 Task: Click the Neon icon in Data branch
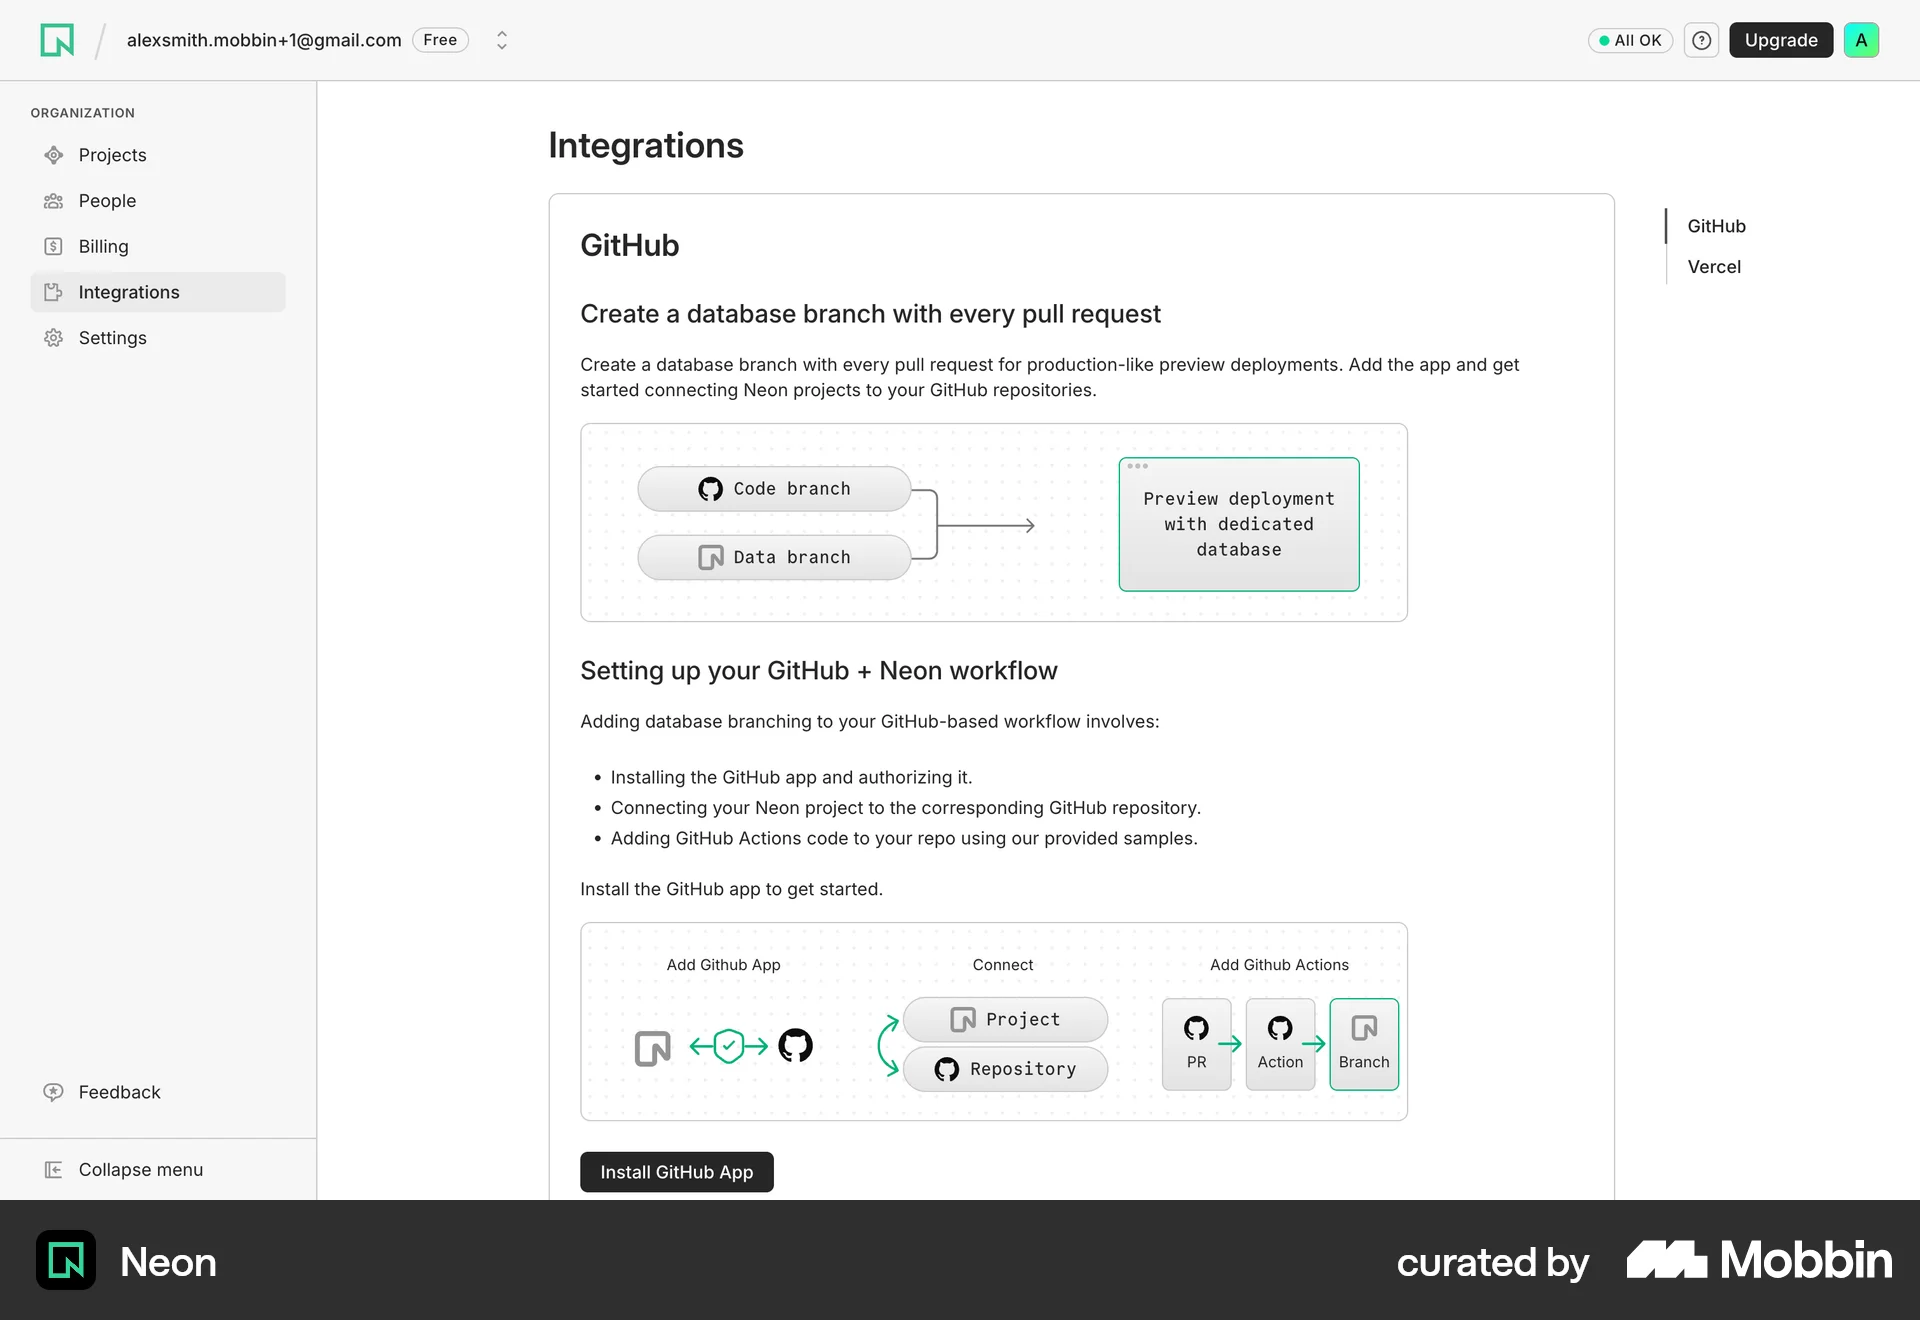click(710, 557)
